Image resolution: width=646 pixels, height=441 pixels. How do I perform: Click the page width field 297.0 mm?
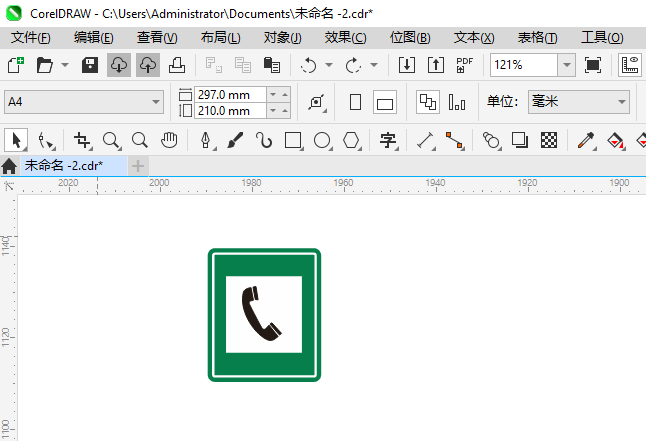231,95
